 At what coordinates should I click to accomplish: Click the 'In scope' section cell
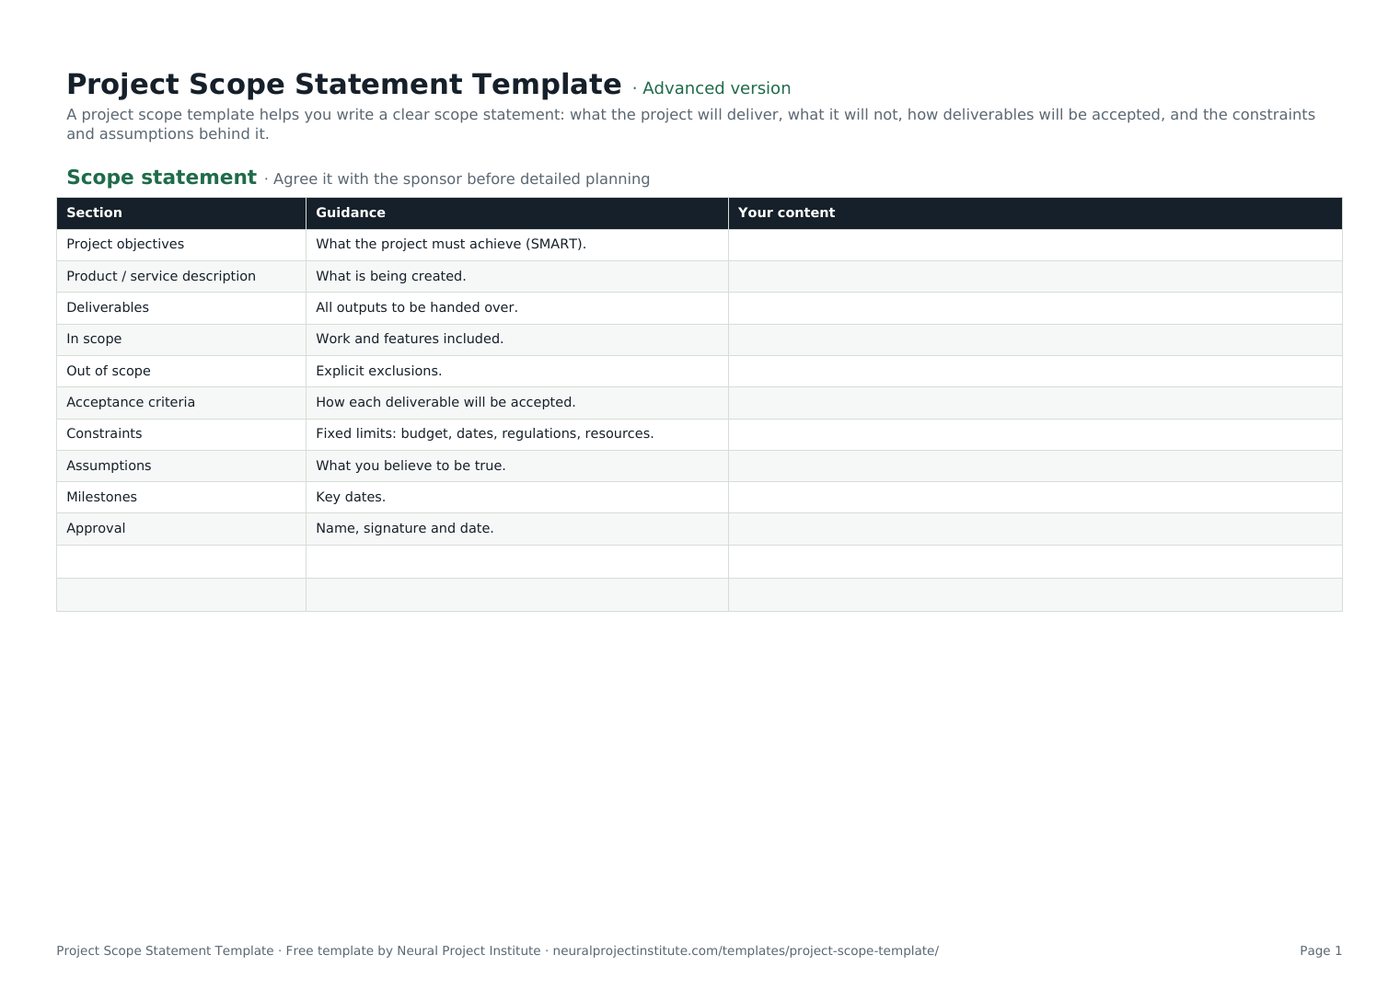[x=181, y=339]
